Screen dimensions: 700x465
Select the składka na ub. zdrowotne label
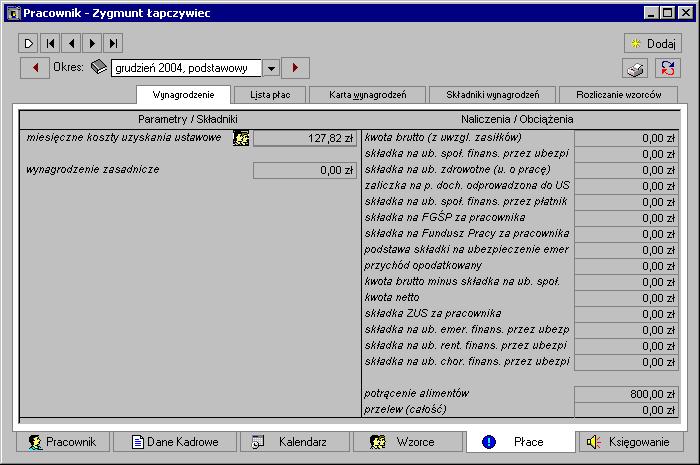tap(458, 170)
